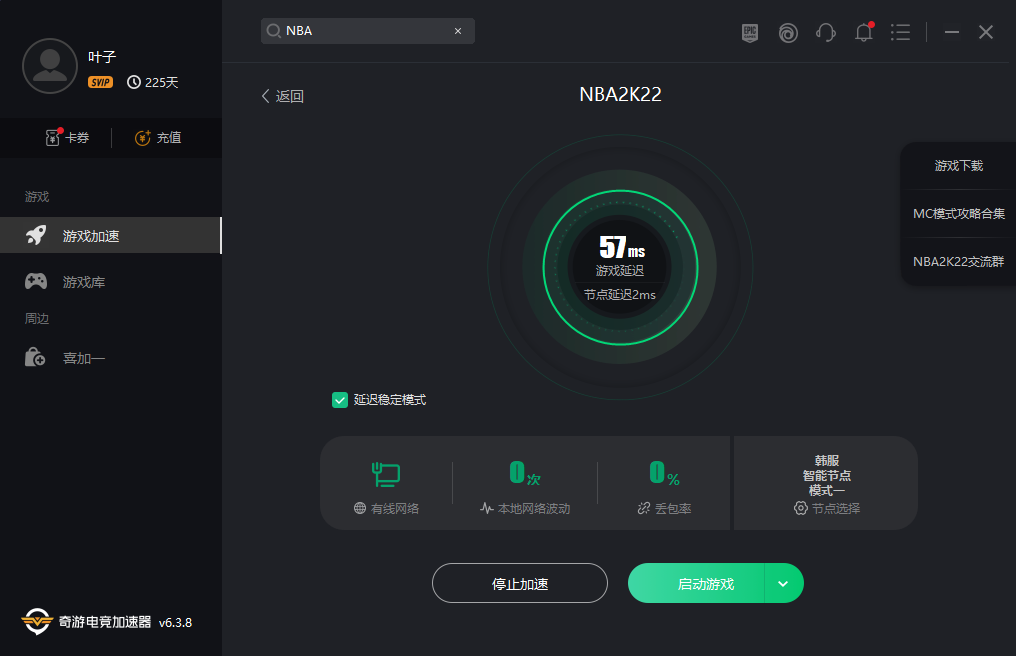Click 丢包率 packet loss label
Screen dimensions: 1016x656
pyautogui.click(x=673, y=509)
